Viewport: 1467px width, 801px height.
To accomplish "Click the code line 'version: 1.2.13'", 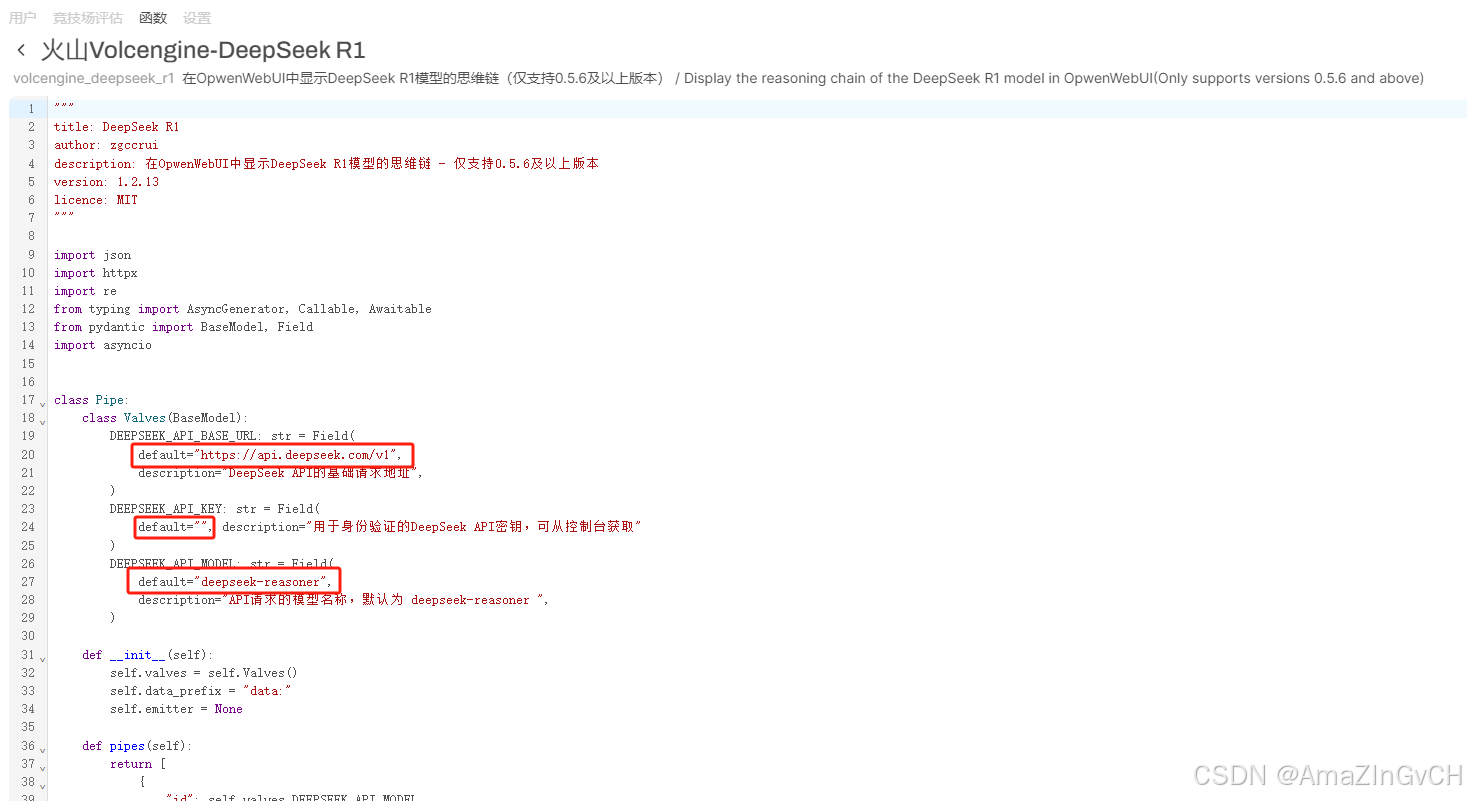I will [106, 182].
